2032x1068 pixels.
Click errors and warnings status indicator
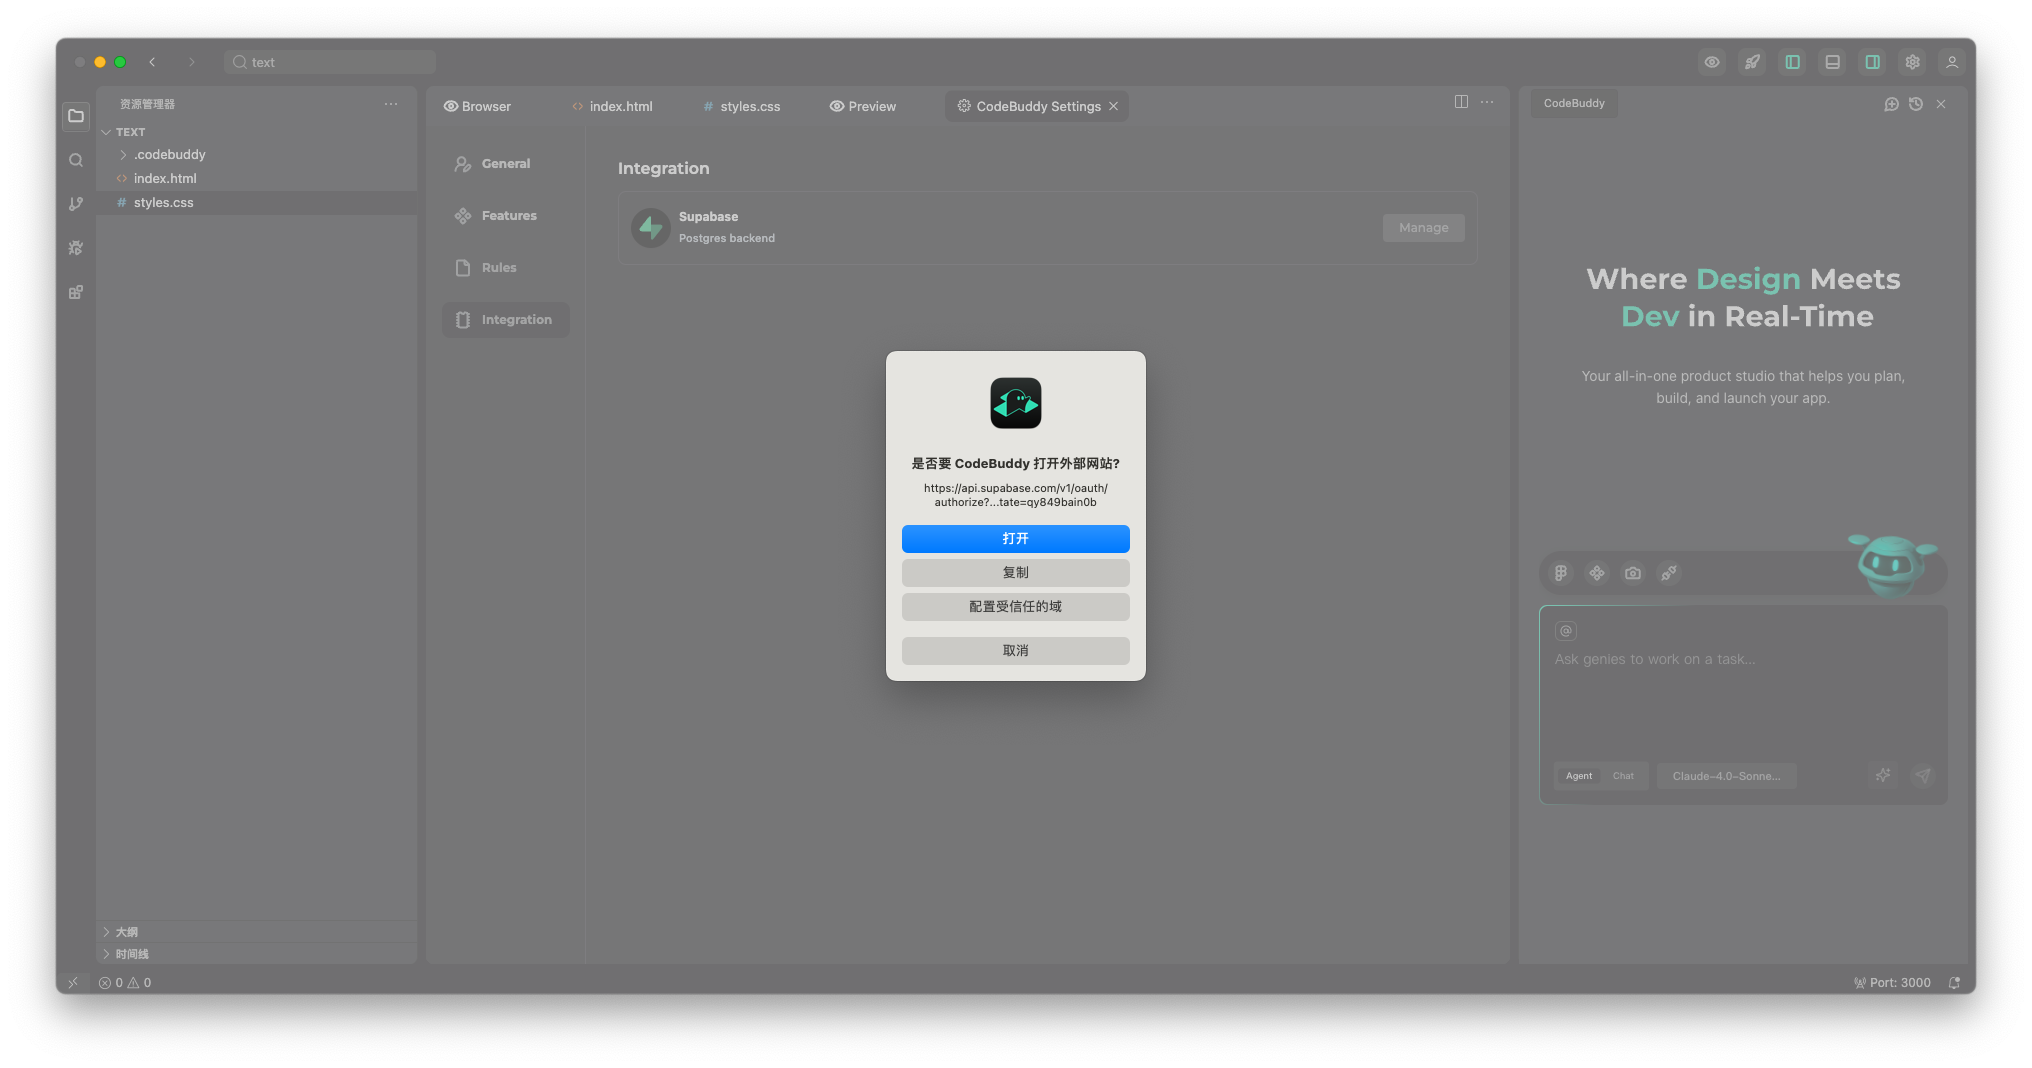[125, 983]
